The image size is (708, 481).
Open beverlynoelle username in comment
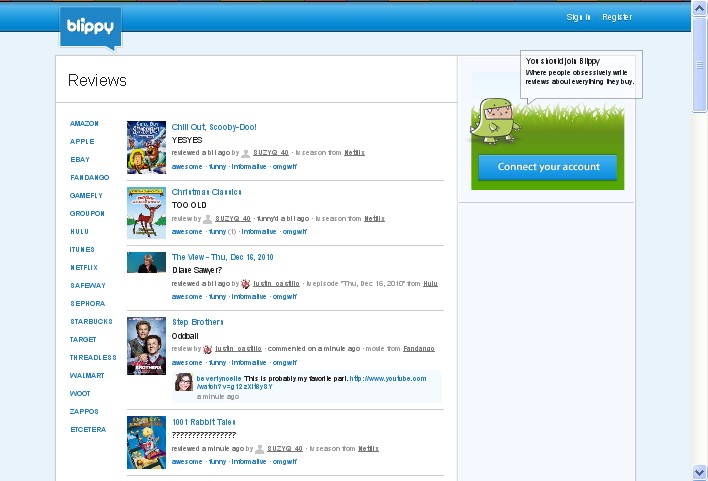click(219, 378)
